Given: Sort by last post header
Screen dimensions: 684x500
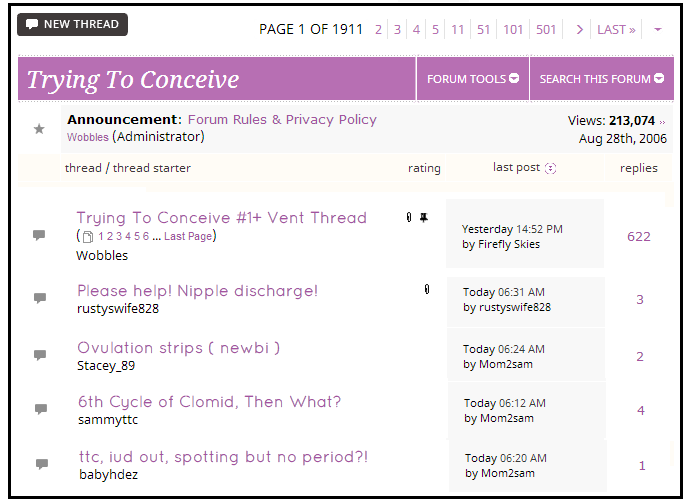Looking at the screenshot, I should (x=516, y=167).
